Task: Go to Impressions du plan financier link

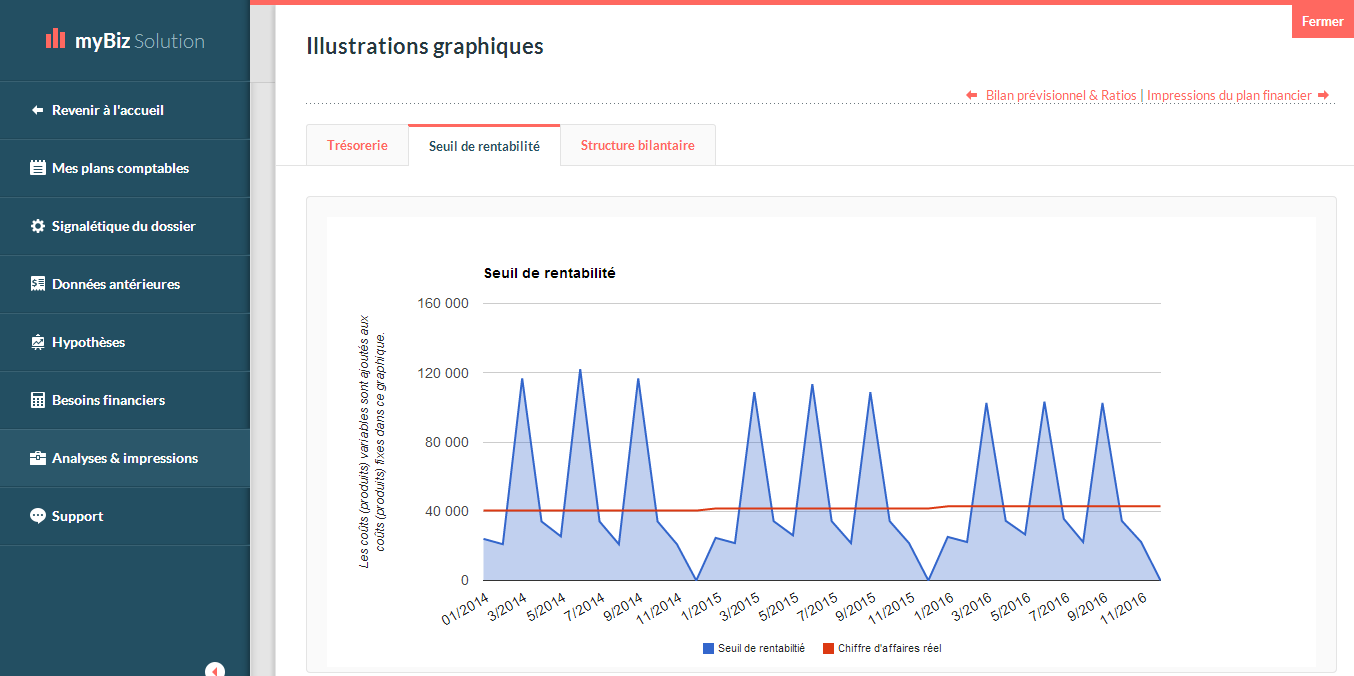Action: [1229, 95]
